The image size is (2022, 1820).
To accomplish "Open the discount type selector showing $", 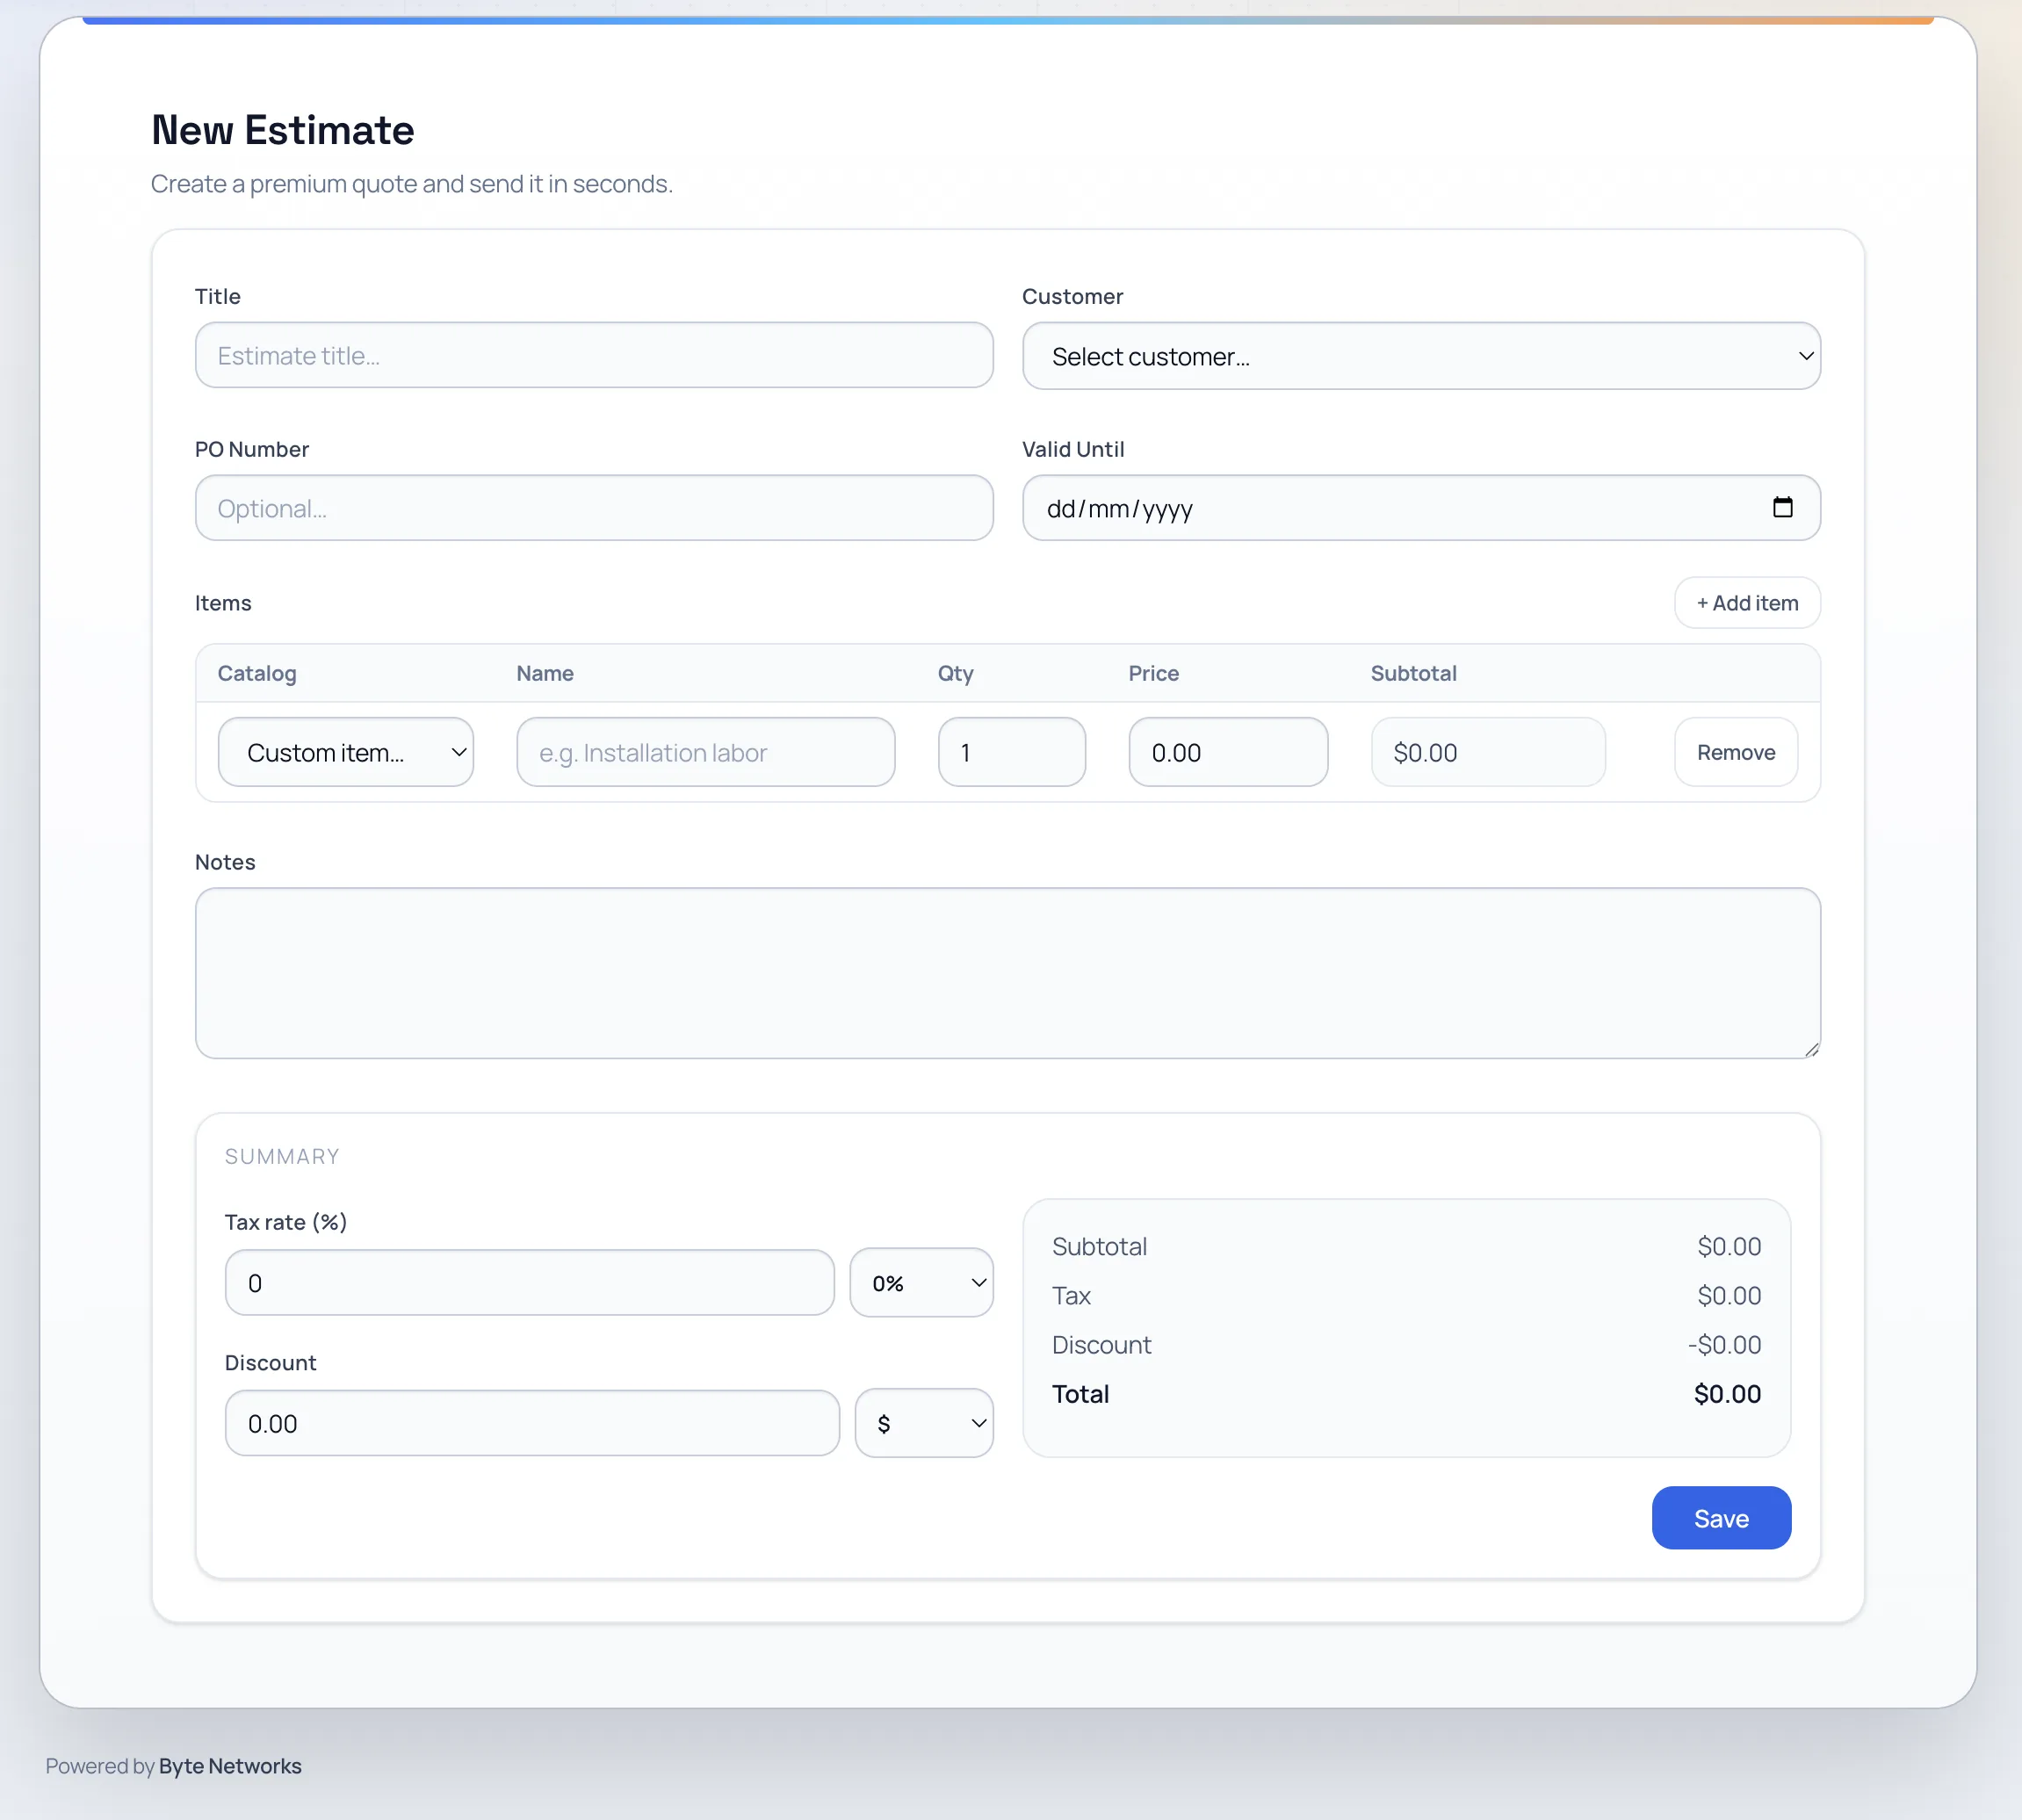I will pos(924,1422).
